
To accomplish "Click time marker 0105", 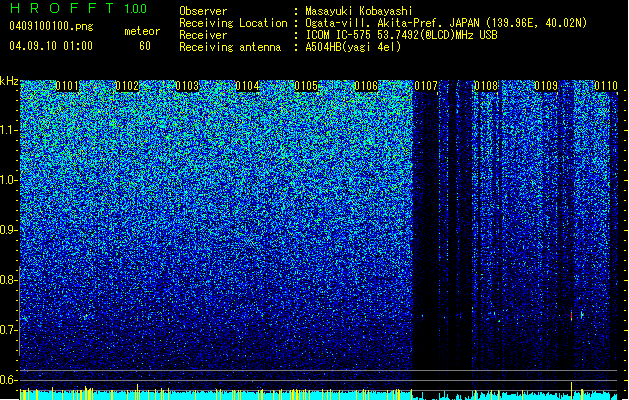I will (x=306, y=86).
